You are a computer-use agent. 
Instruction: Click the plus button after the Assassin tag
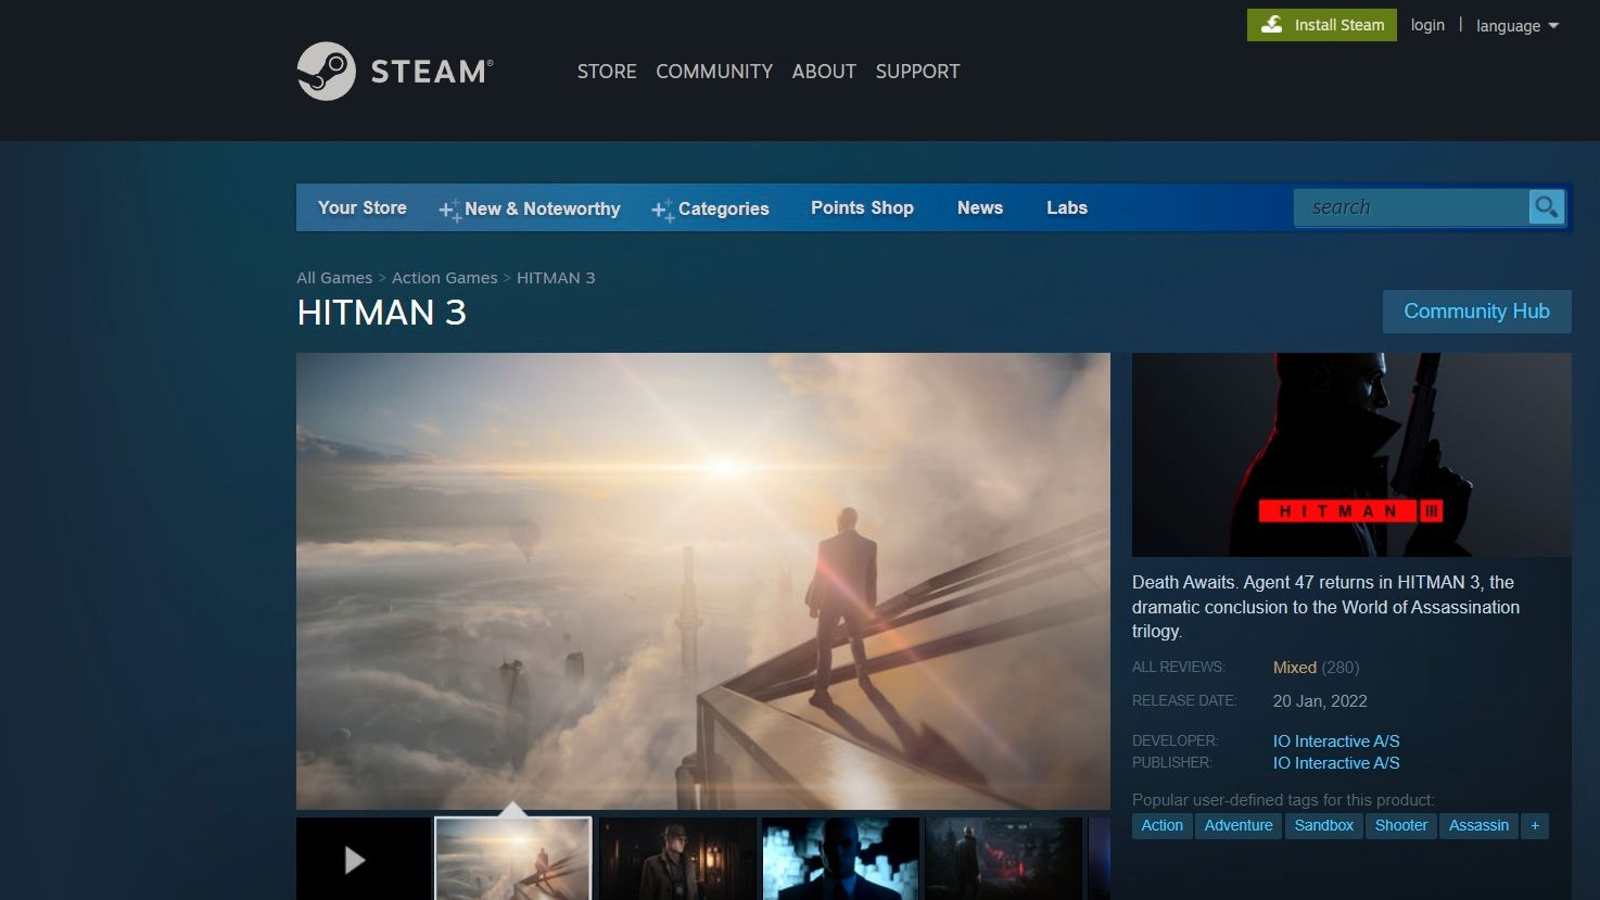click(1534, 825)
